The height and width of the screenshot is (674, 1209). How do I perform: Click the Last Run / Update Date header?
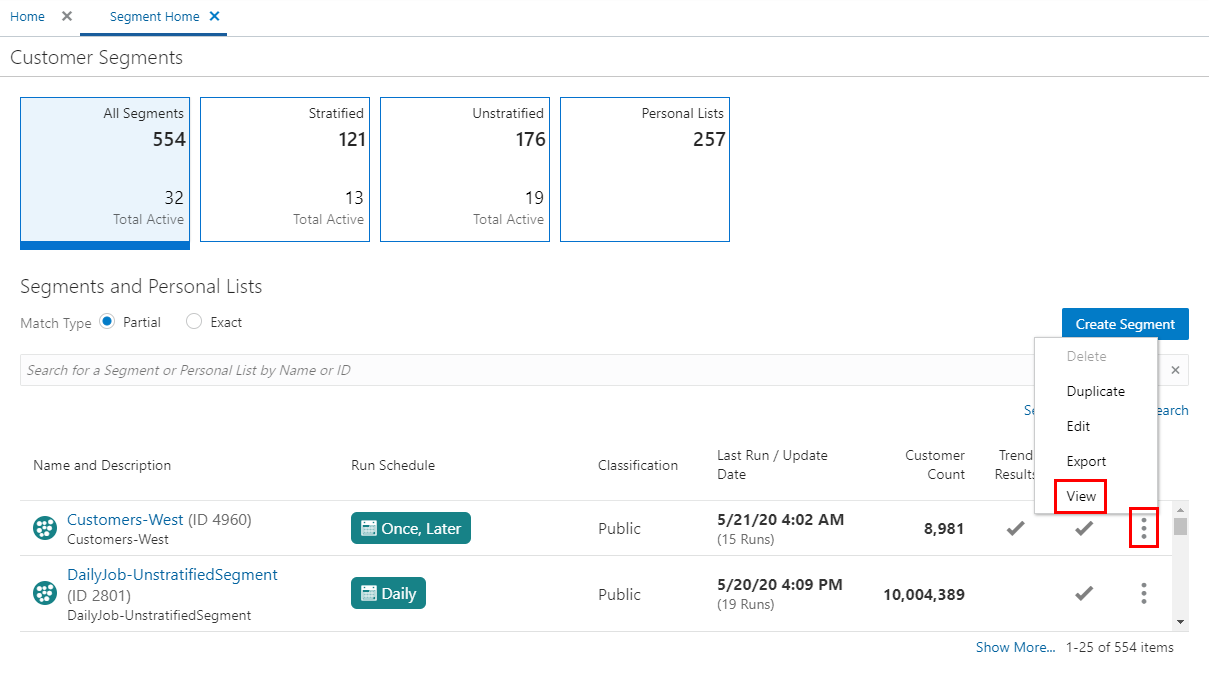coord(772,465)
